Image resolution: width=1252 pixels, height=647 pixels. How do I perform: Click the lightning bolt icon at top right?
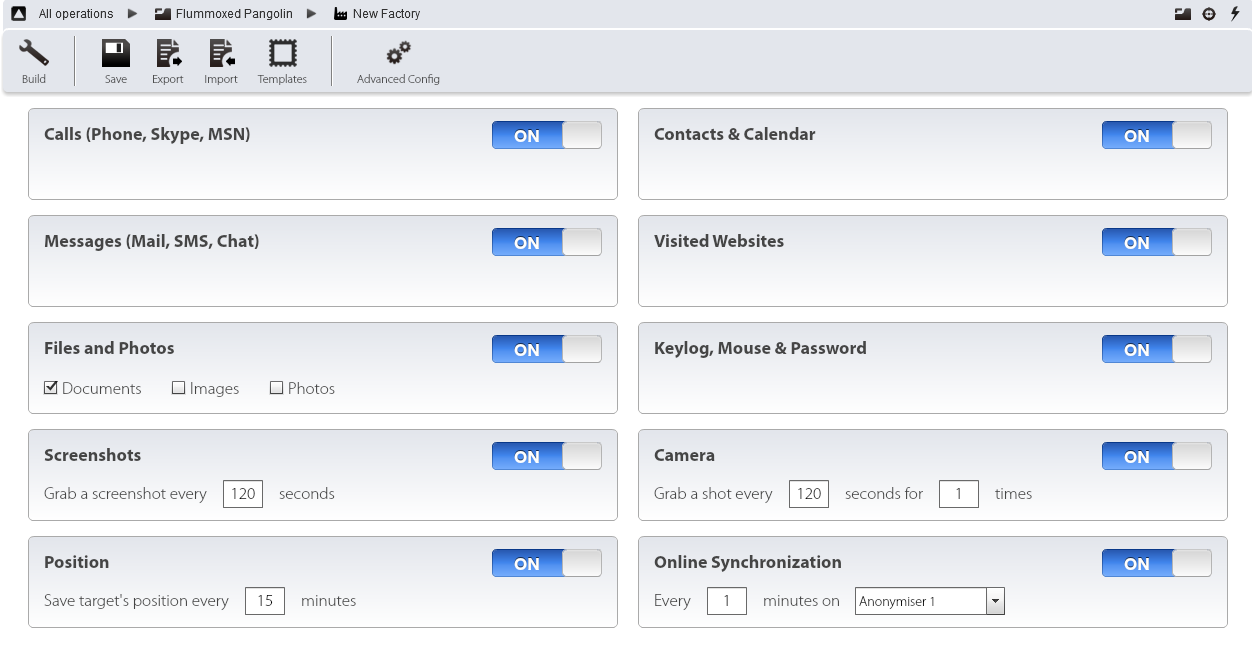pyautogui.click(x=1235, y=14)
